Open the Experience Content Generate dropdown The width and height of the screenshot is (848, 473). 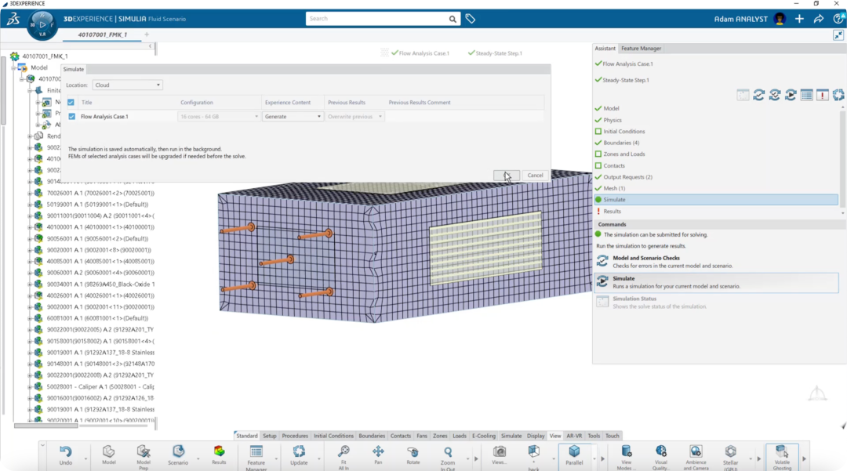(290, 117)
